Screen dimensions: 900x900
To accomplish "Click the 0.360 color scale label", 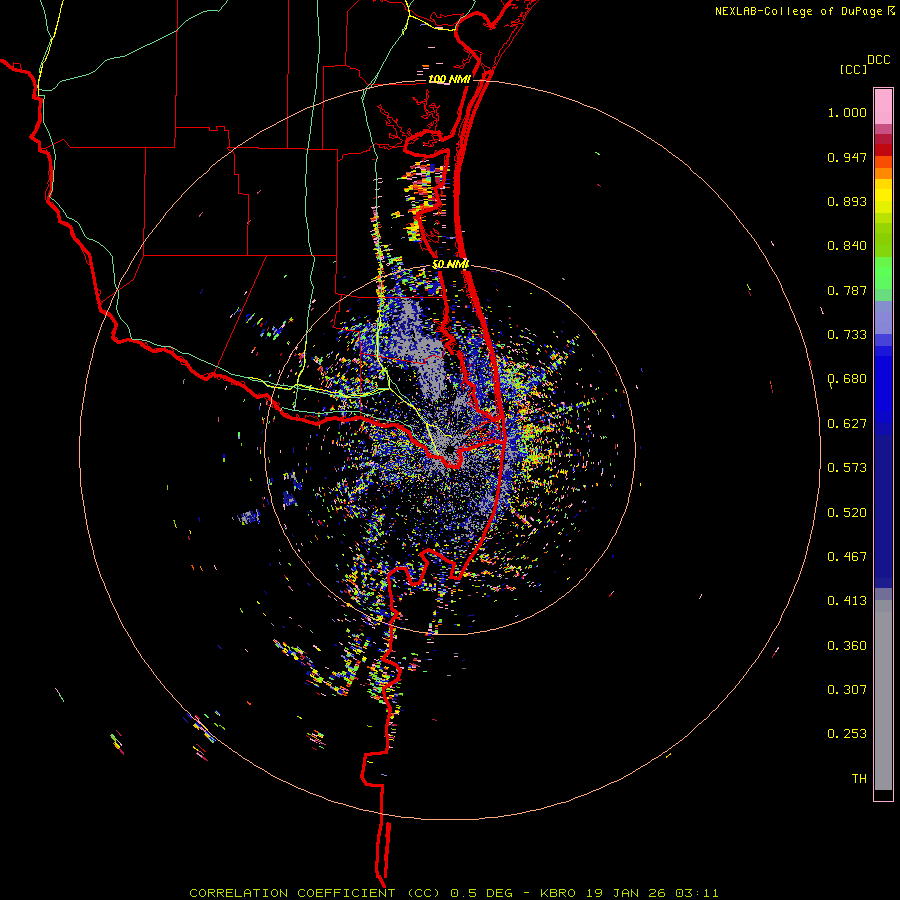I will pyautogui.click(x=847, y=646).
